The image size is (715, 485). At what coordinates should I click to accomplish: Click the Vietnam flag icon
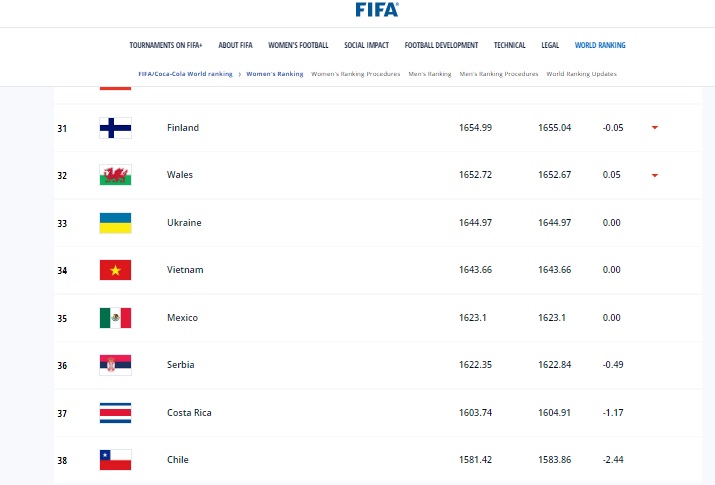115,270
